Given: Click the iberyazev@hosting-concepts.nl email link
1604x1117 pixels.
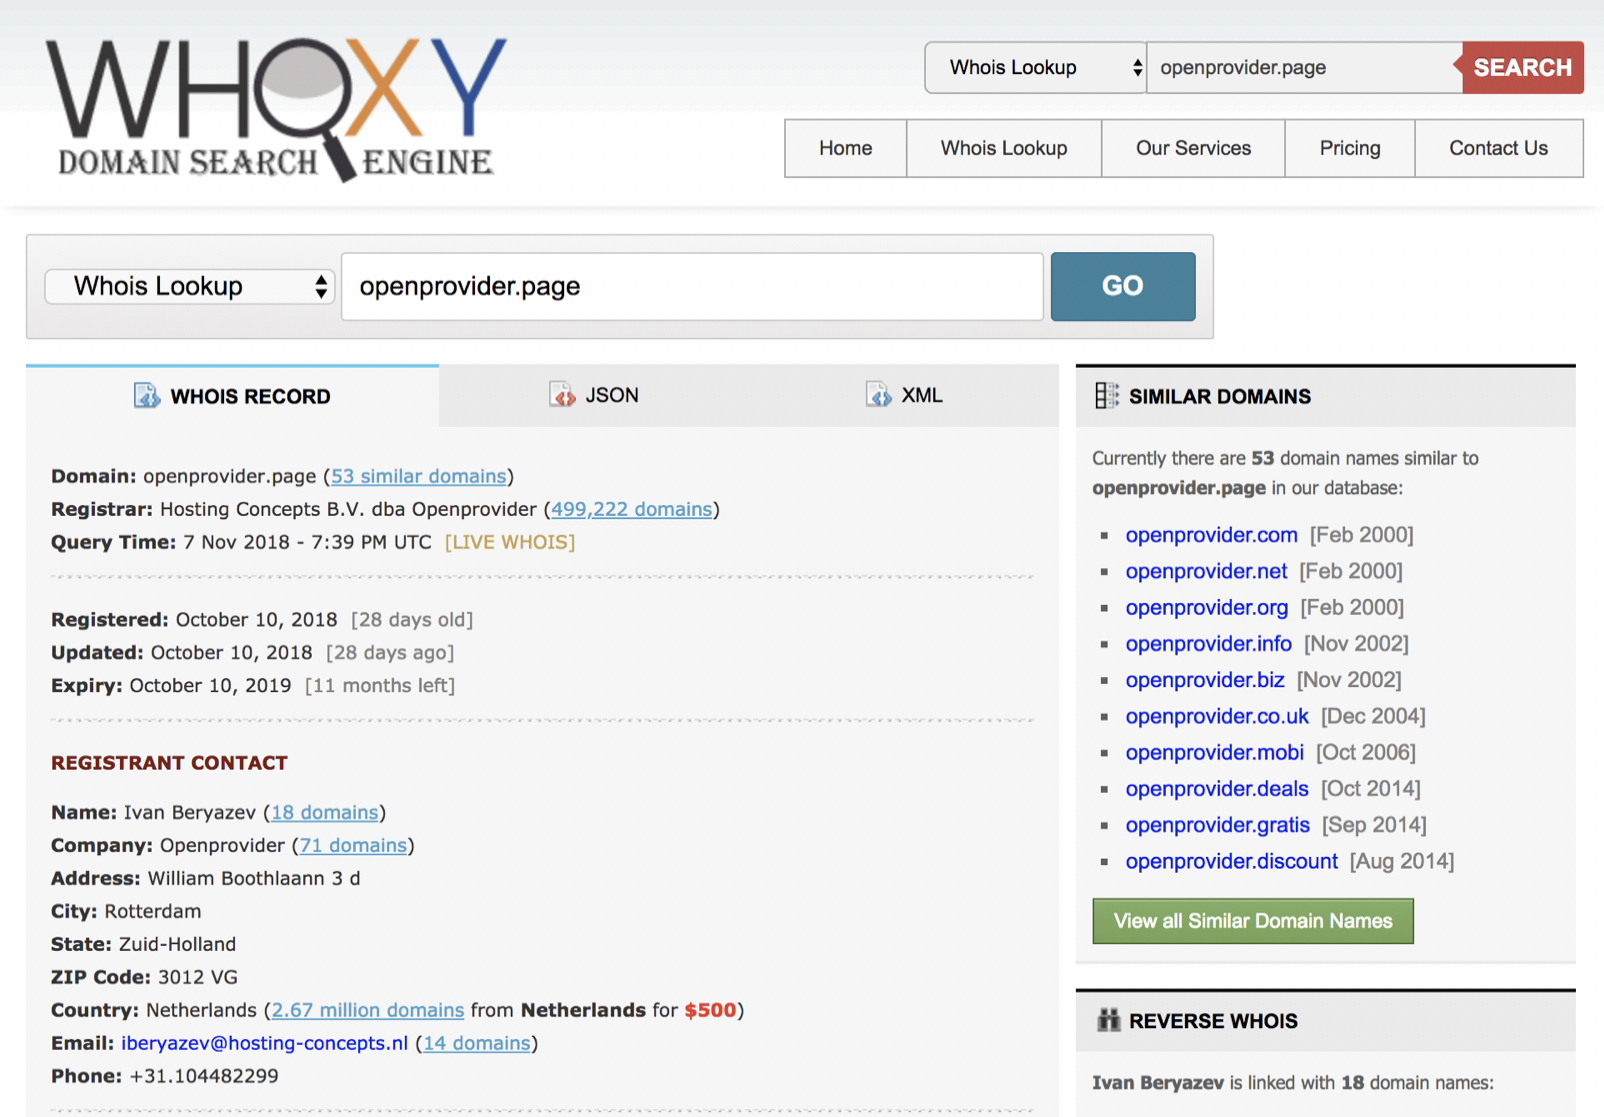Looking at the screenshot, I should [264, 1043].
